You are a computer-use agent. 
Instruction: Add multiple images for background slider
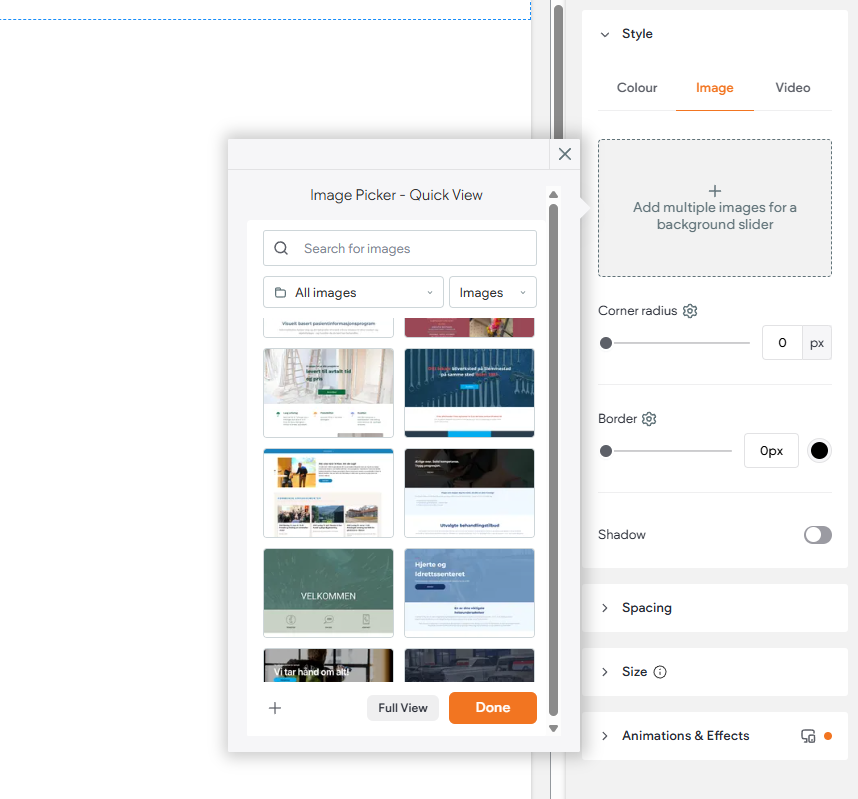715,208
